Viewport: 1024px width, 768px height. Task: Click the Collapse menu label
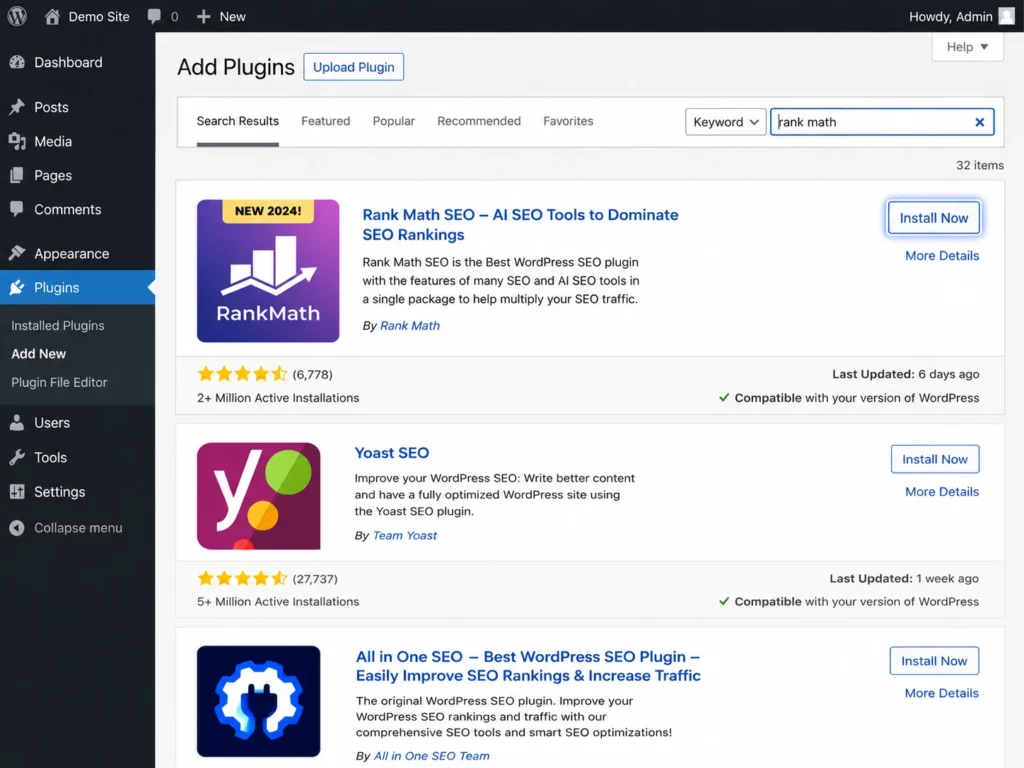click(x=78, y=528)
